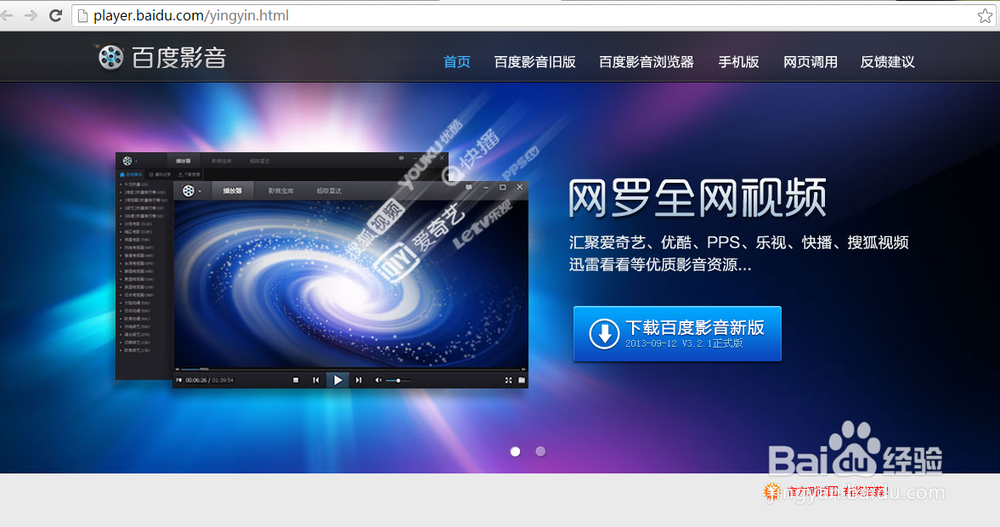Viewport: 1000px width, 527px height.
Task: Select the 网页调用 navigation item
Action: click(810, 62)
